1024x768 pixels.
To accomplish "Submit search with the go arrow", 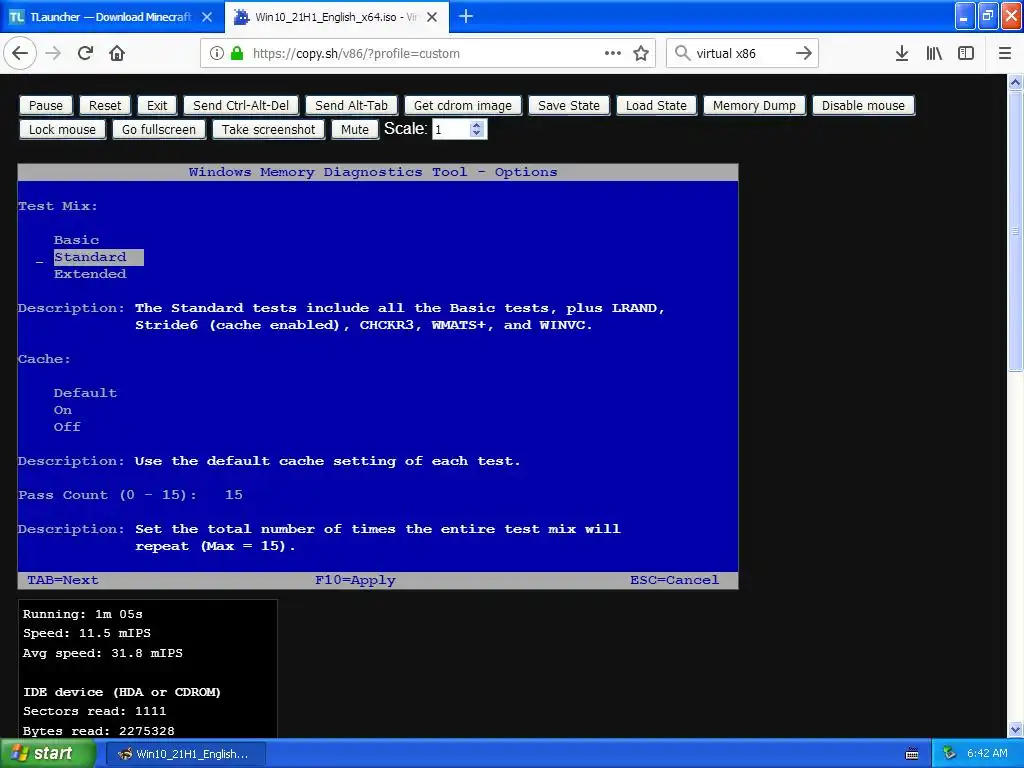I will (x=804, y=54).
